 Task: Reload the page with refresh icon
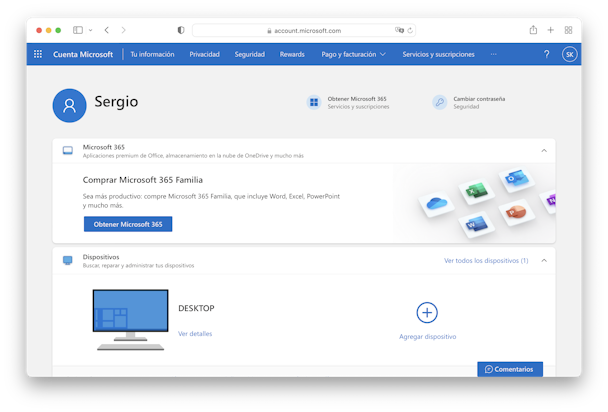[410, 30]
